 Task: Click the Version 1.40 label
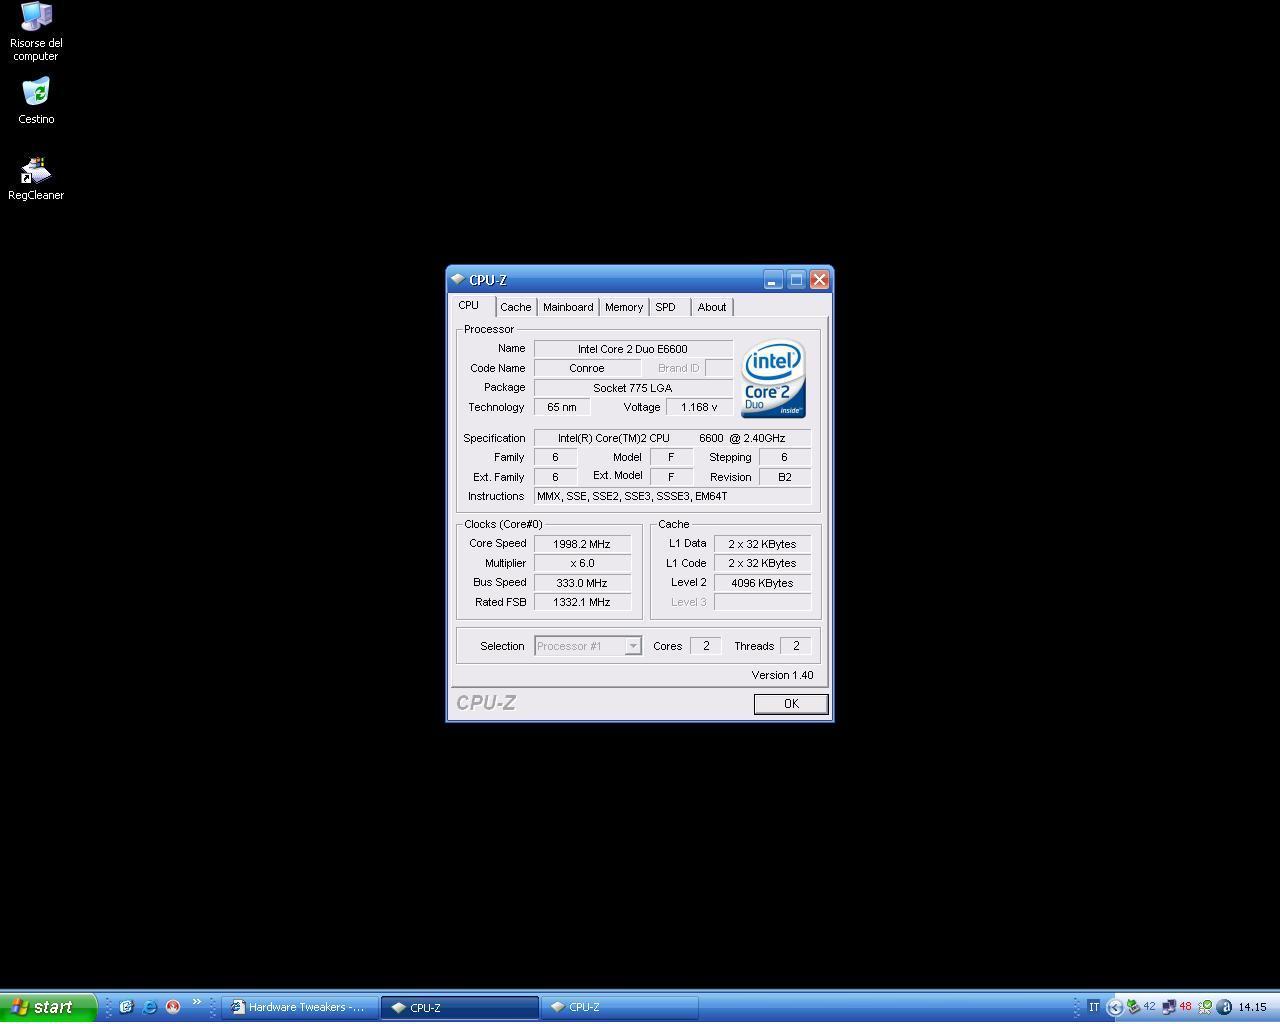pos(782,675)
